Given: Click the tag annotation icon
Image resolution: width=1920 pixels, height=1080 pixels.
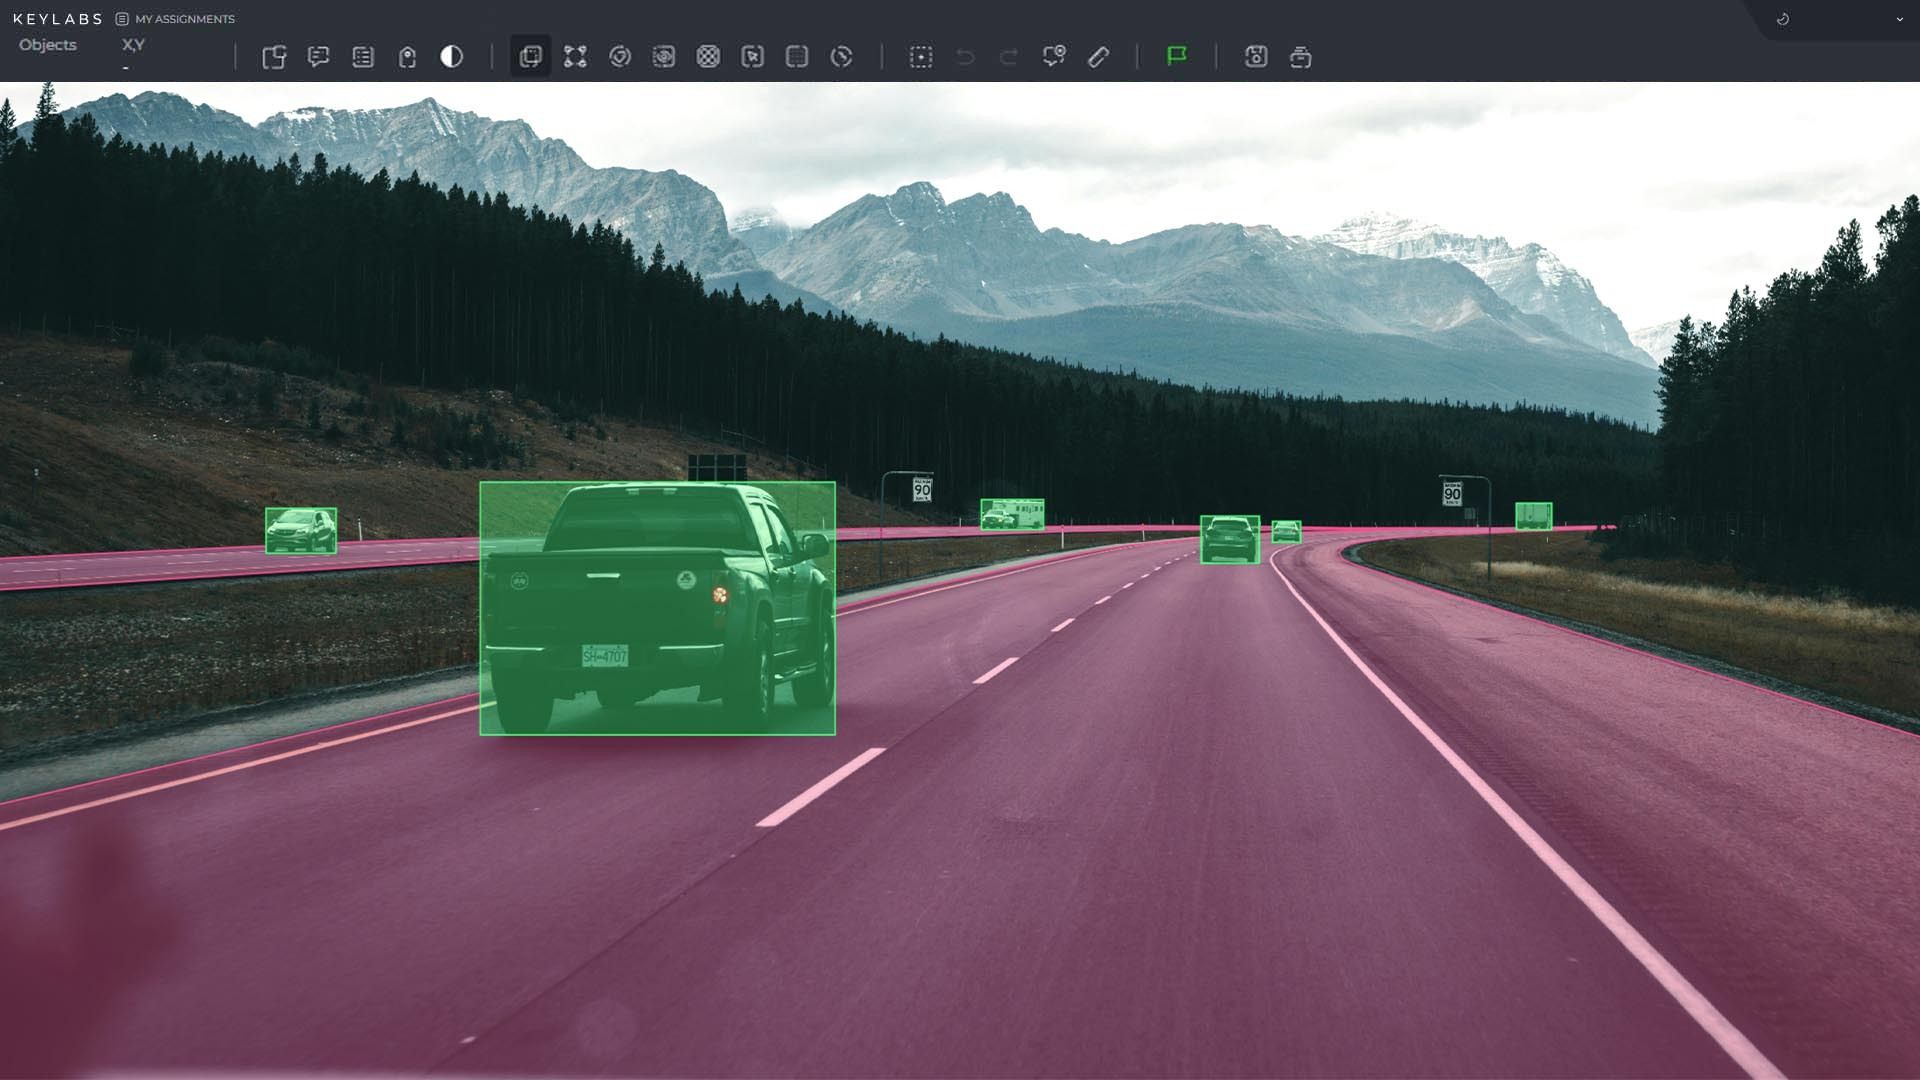Looking at the screenshot, I should coord(407,57).
